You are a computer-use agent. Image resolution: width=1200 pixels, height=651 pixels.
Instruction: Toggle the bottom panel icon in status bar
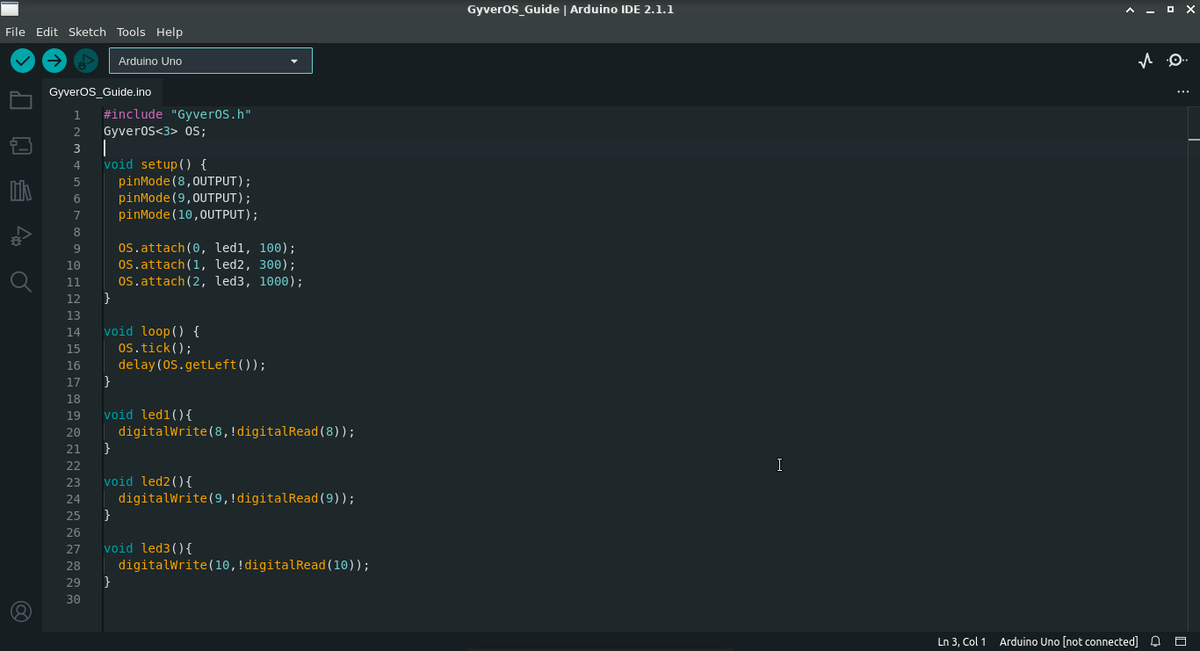[x=1180, y=641]
